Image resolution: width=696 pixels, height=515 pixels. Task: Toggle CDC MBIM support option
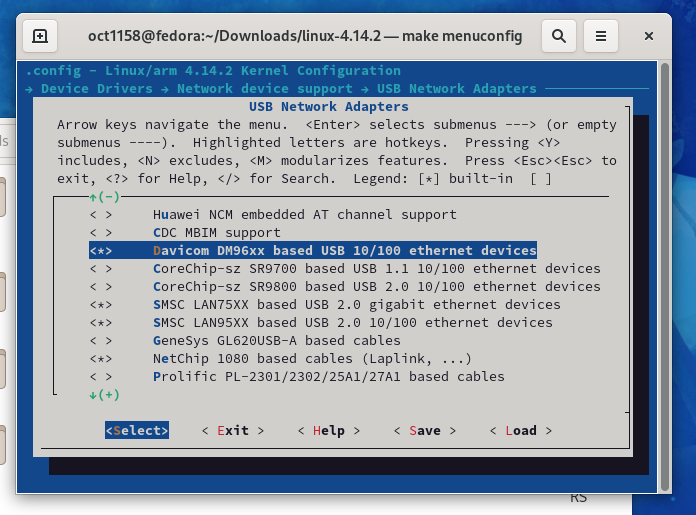click(101, 233)
